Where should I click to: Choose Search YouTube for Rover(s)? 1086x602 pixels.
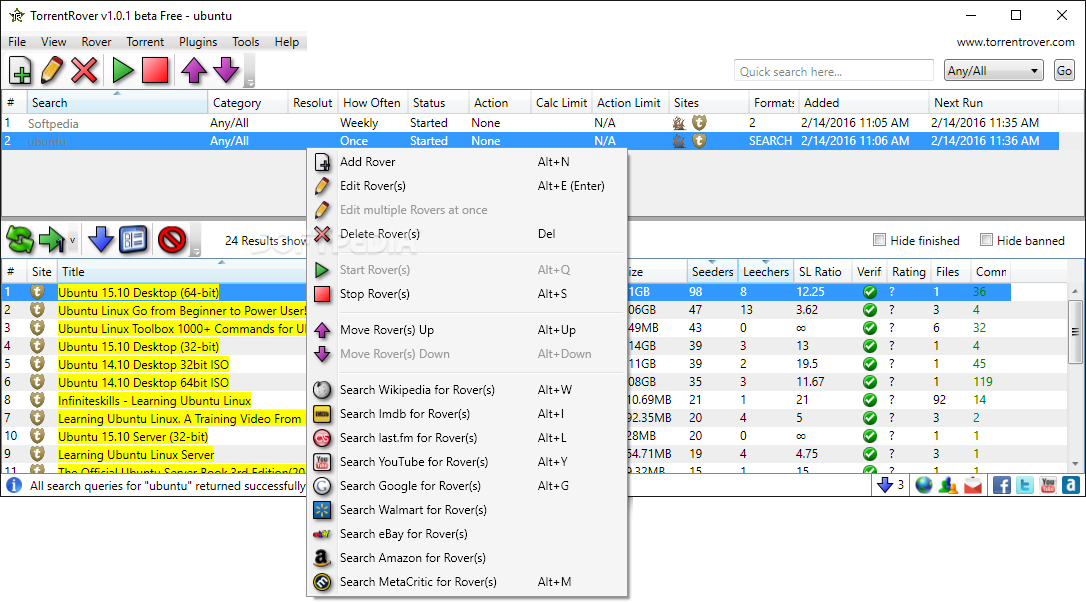(466, 461)
